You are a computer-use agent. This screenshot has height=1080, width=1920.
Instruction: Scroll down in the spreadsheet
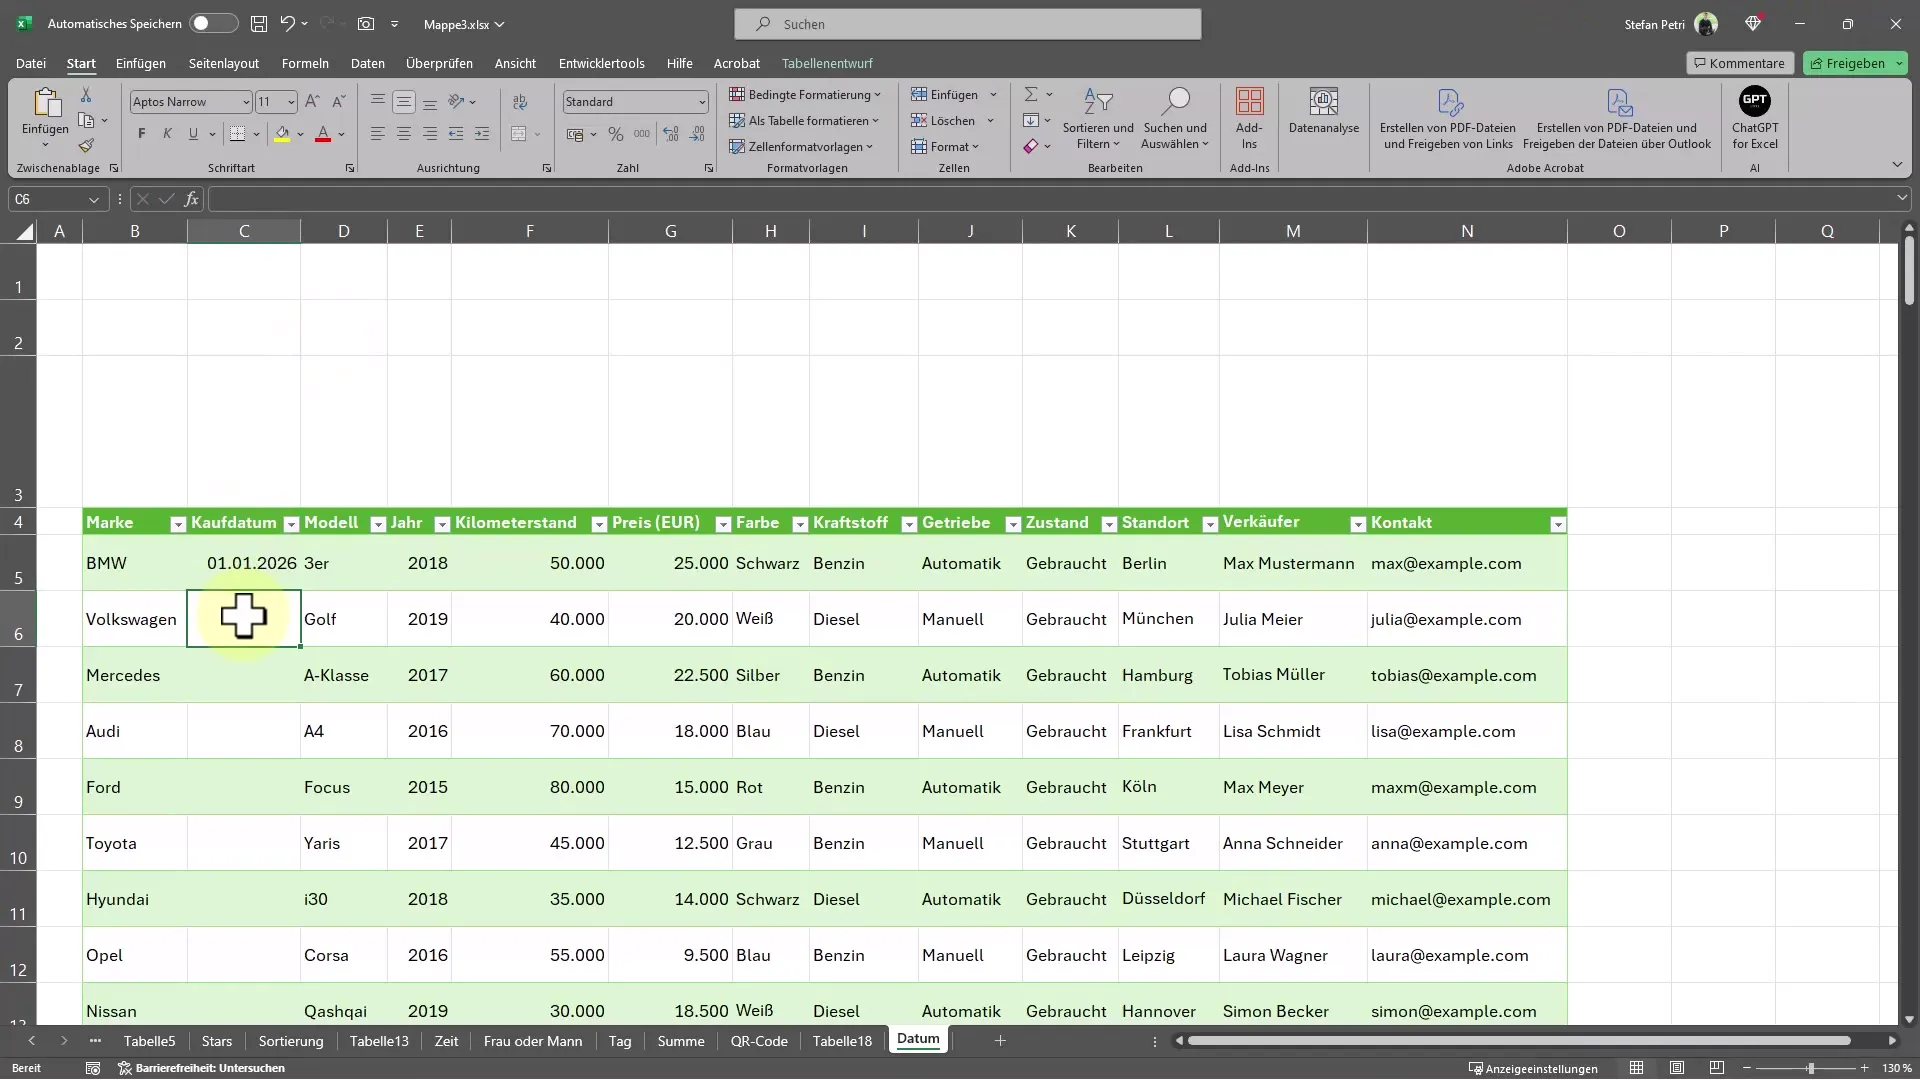1911,1014
